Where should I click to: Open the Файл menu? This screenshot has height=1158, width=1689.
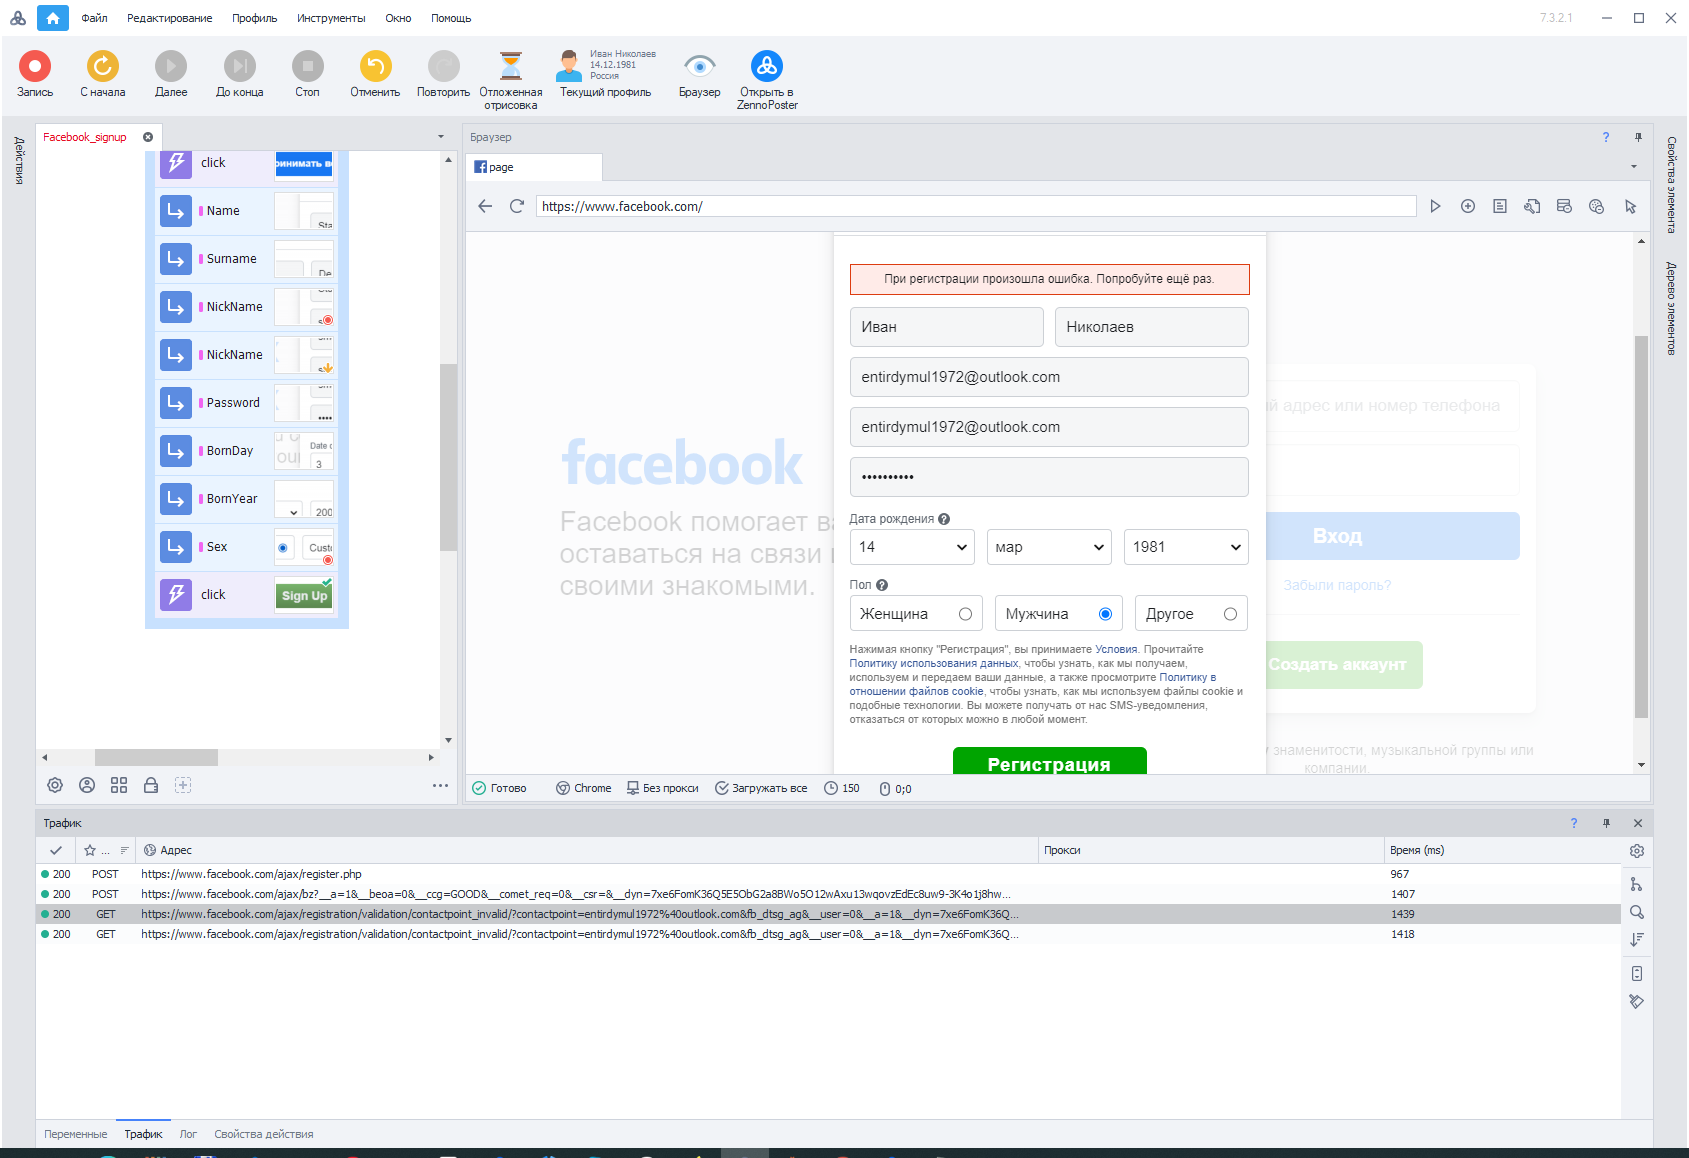pyautogui.click(x=94, y=18)
